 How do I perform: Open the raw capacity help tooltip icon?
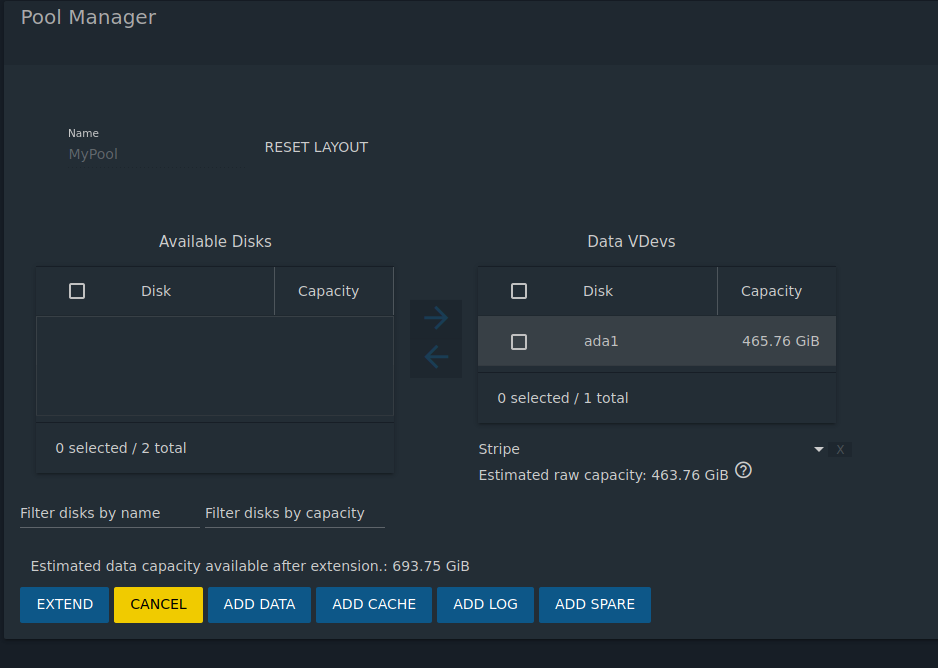coord(743,470)
